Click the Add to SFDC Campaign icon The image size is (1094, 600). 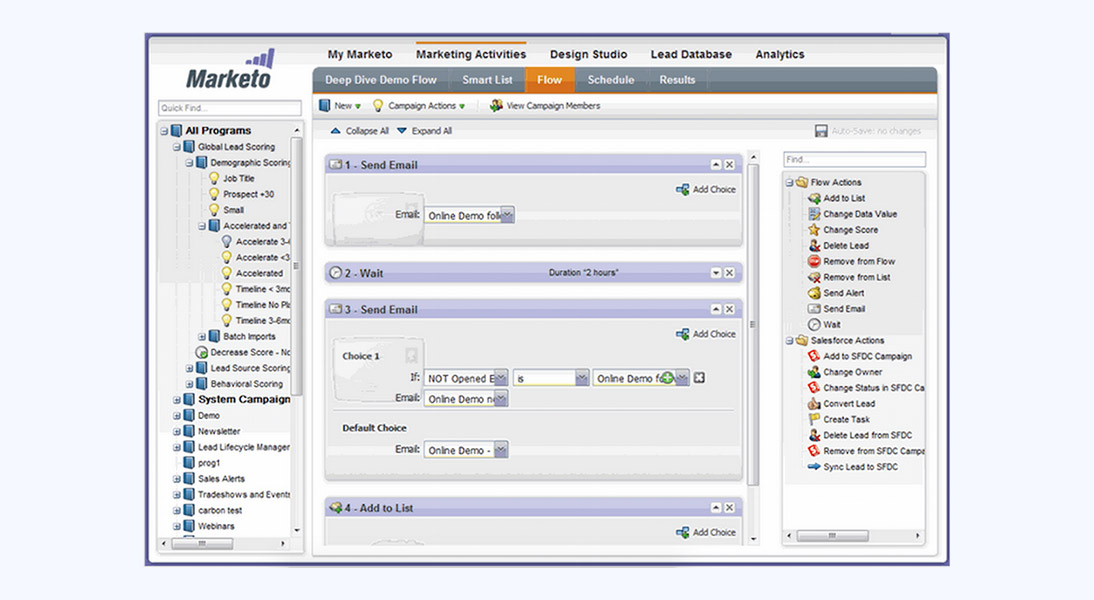[814, 356]
